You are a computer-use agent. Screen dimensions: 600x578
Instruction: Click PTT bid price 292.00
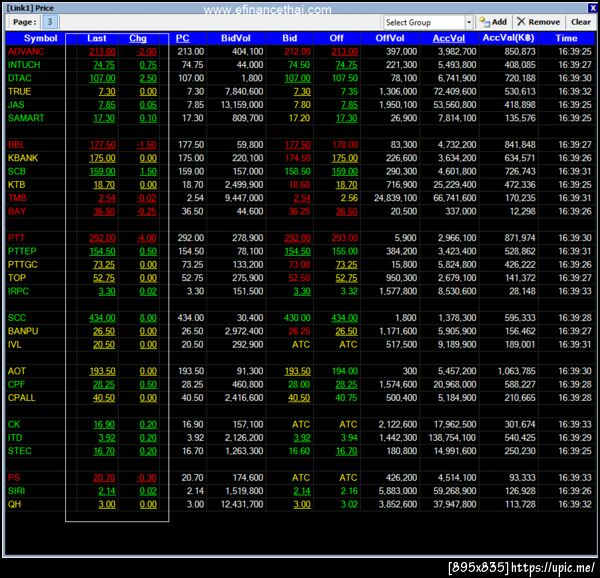[x=297, y=238]
